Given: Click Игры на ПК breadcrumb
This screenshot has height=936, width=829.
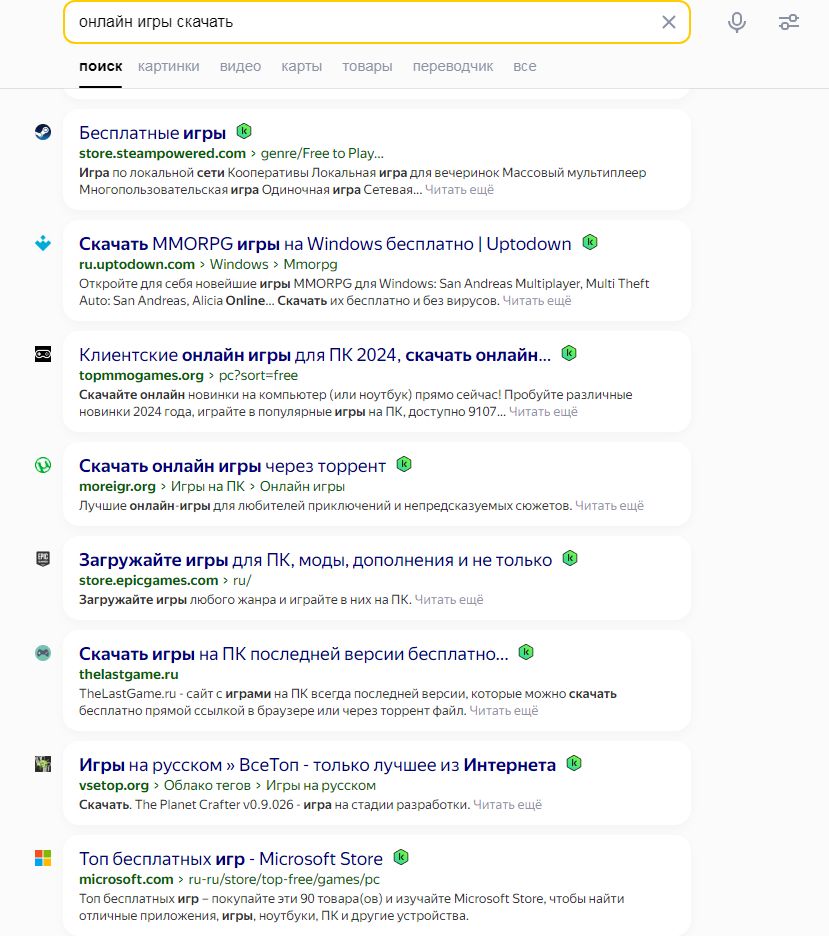Looking at the screenshot, I should click(208, 487).
